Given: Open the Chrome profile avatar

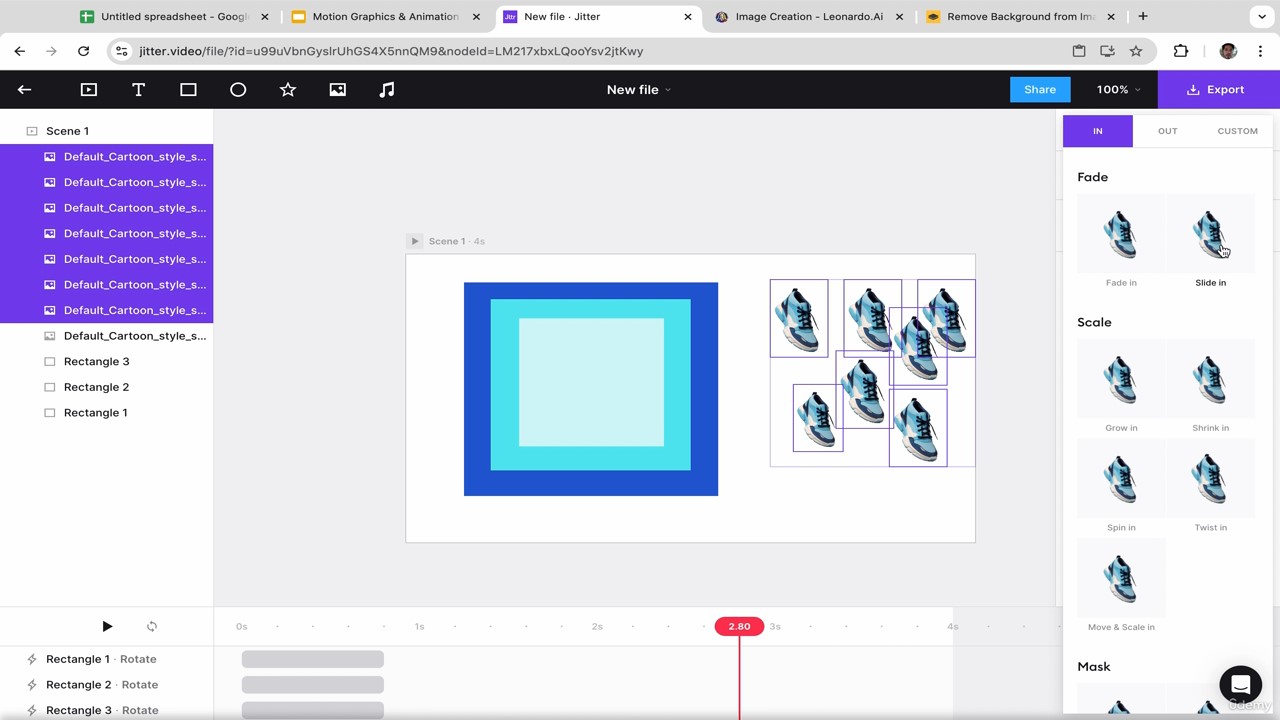Looking at the screenshot, I should click(1228, 51).
